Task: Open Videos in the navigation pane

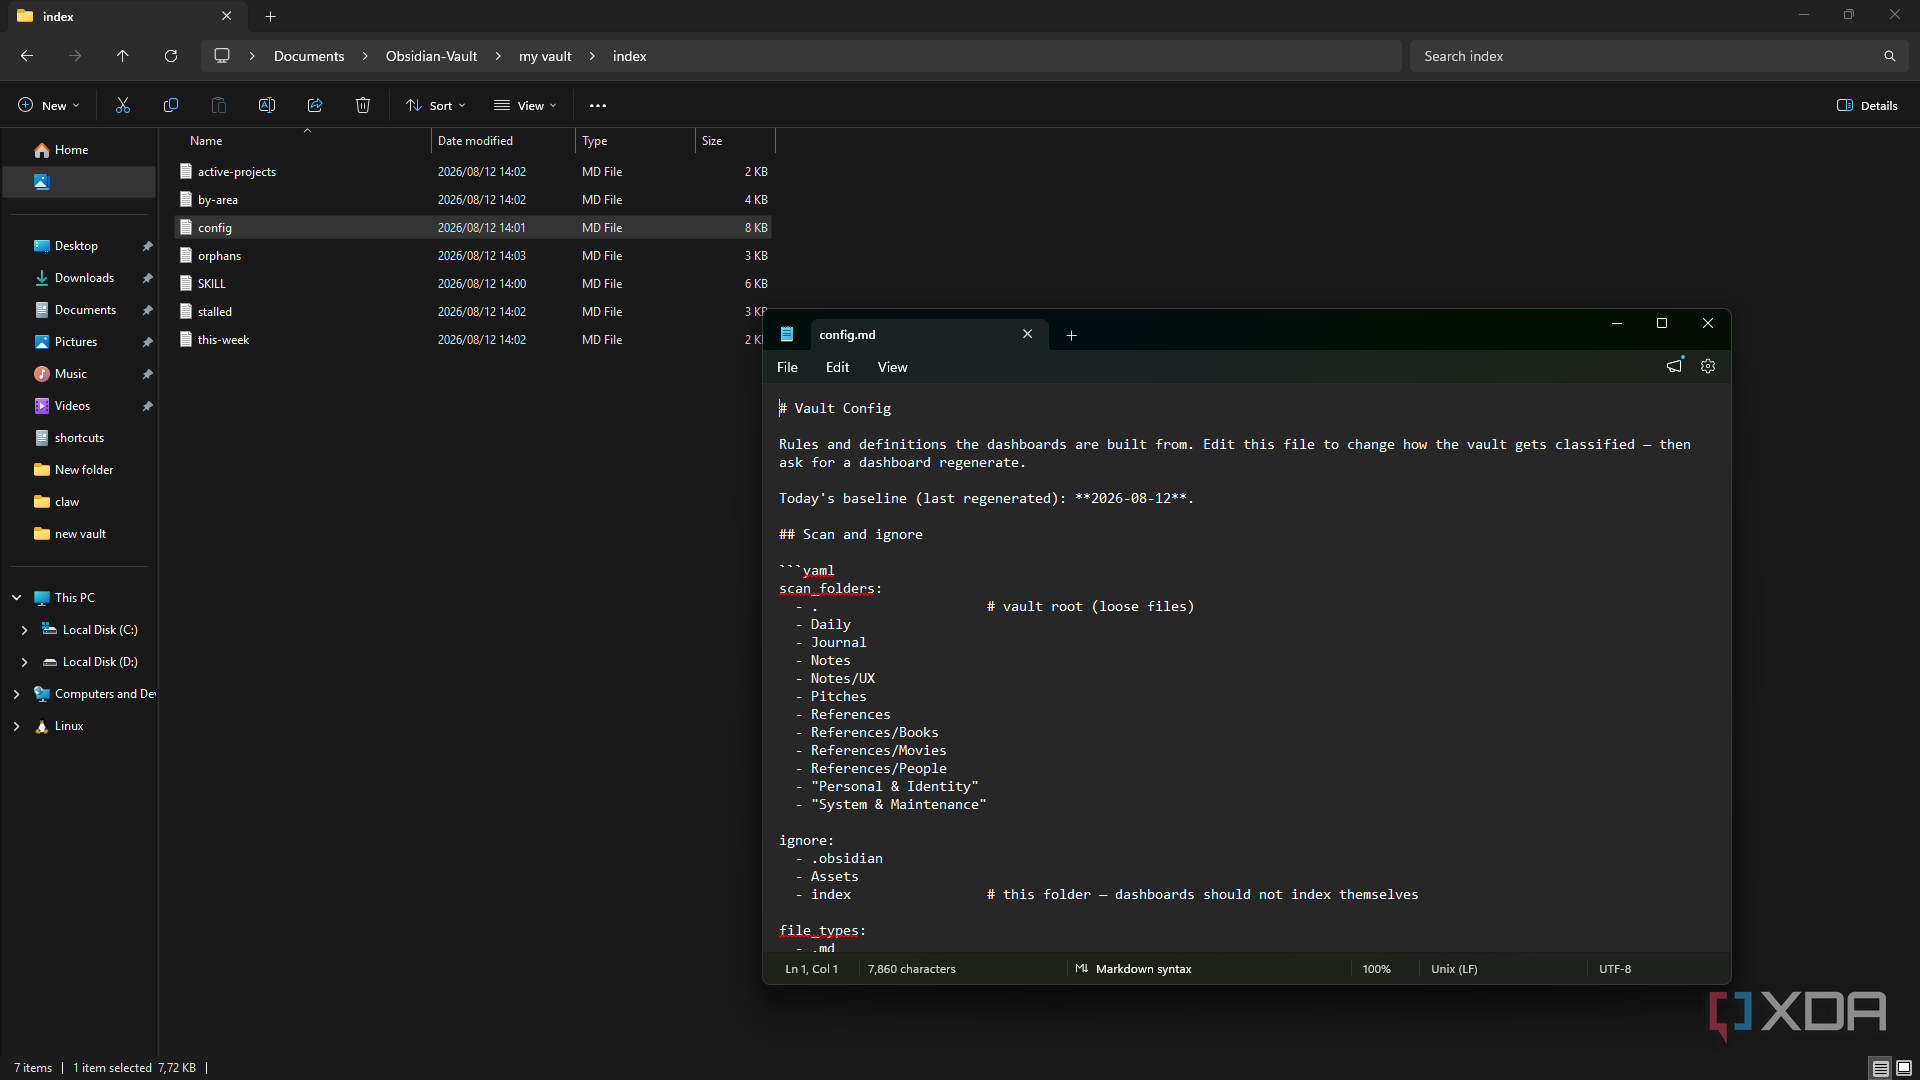Action: 79,406
